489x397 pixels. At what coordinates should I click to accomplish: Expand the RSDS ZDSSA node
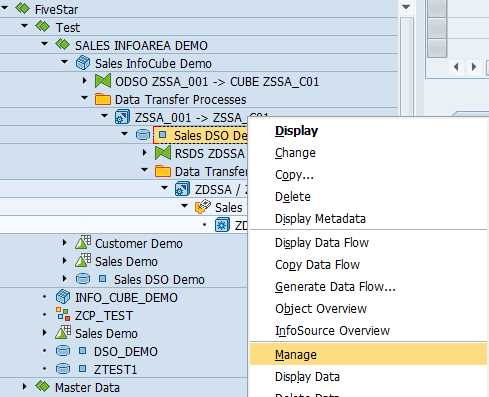click(x=145, y=152)
